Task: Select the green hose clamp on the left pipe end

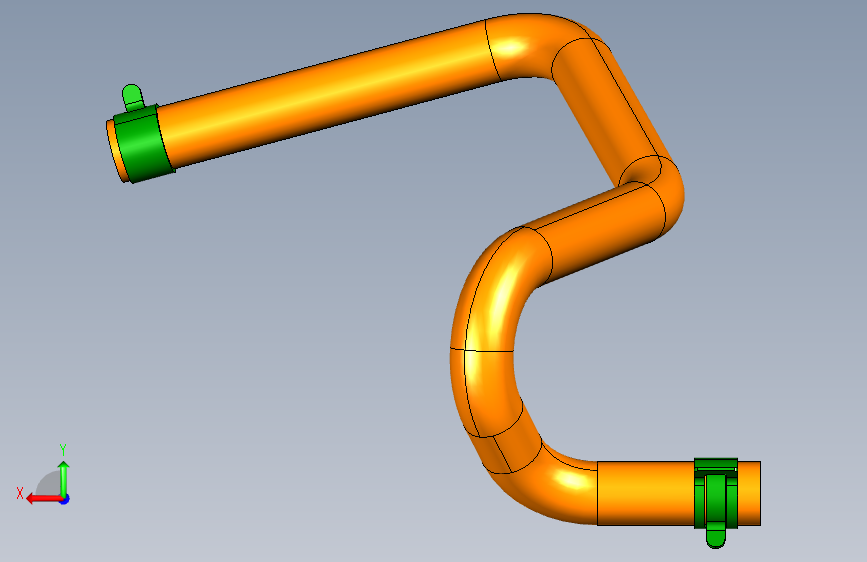Action: tap(144, 144)
